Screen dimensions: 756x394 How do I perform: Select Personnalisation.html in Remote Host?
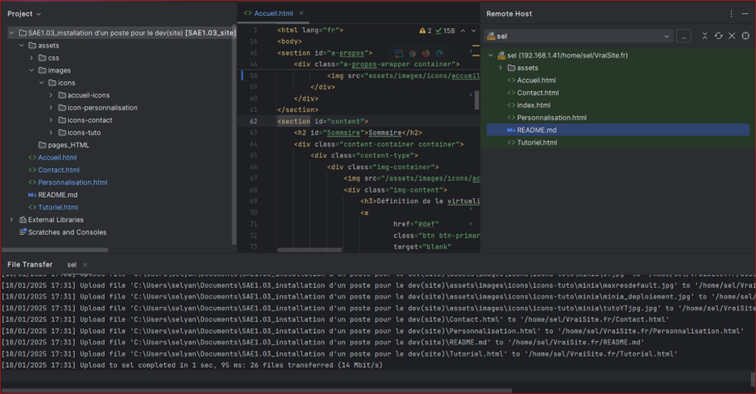click(x=552, y=118)
